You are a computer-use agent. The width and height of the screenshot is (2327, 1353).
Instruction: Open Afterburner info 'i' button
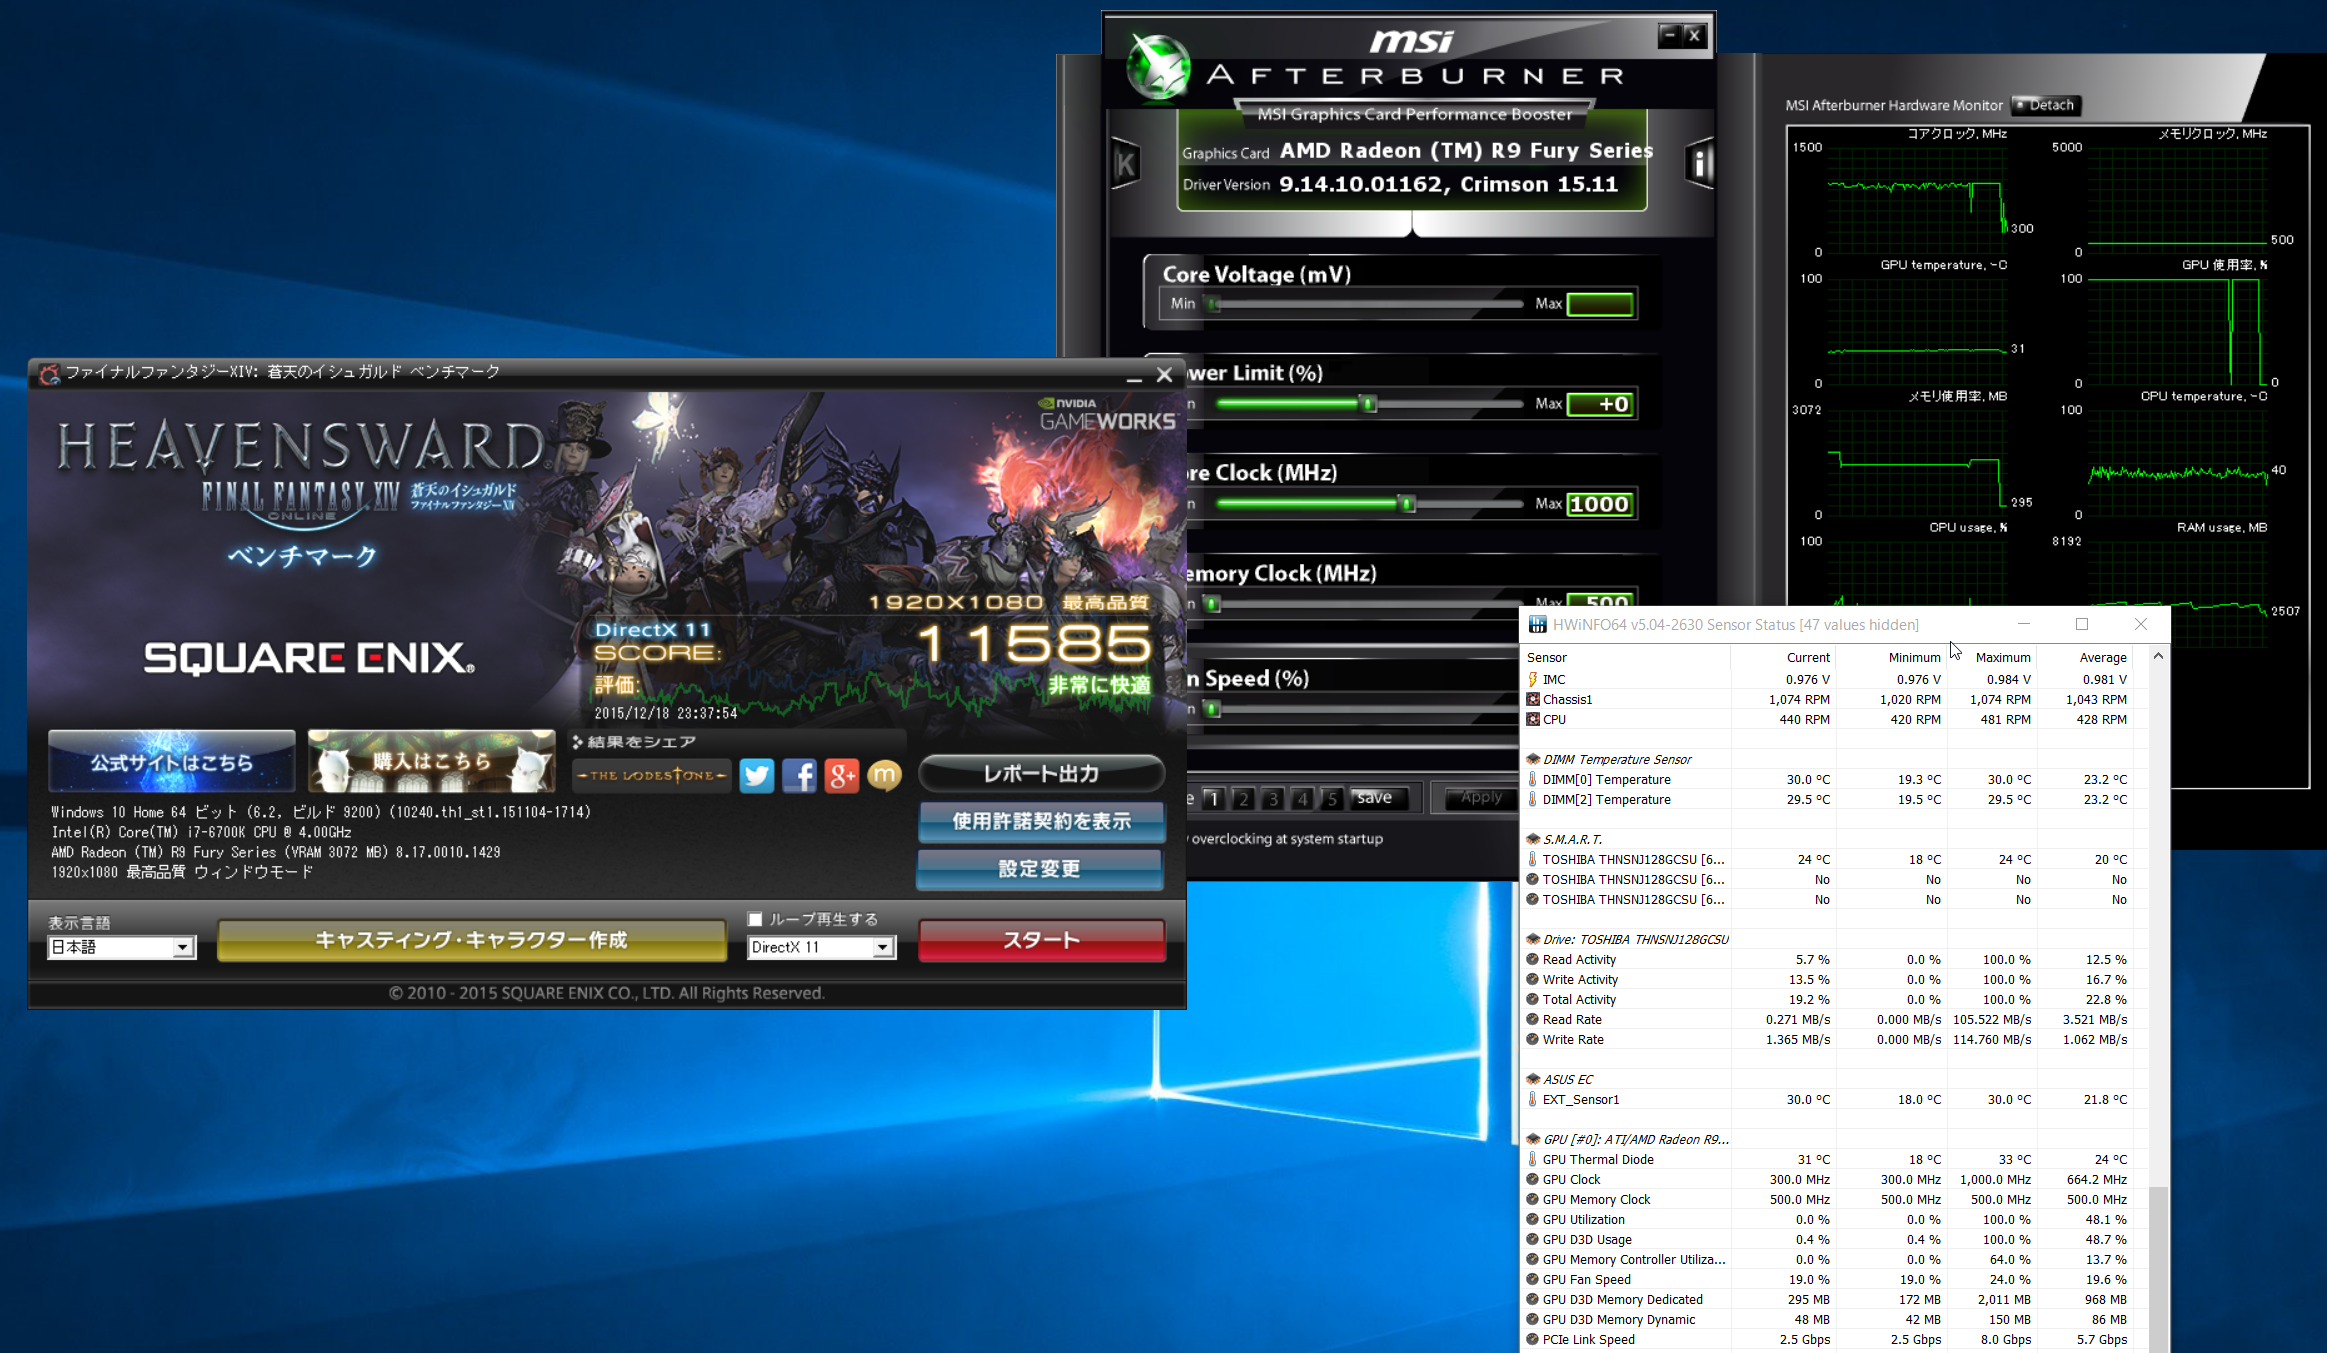[x=1699, y=163]
